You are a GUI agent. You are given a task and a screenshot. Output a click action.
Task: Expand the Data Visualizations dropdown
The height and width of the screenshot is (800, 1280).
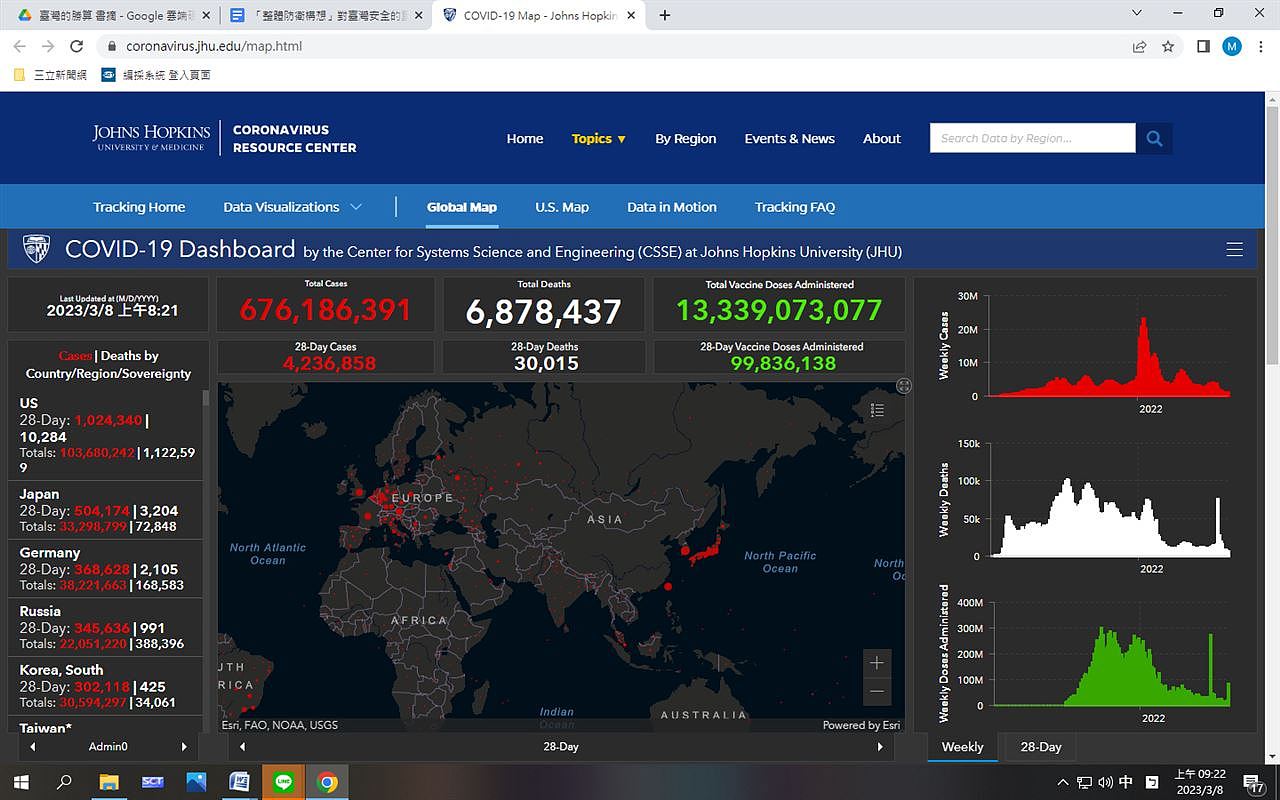pyautogui.click(x=292, y=207)
